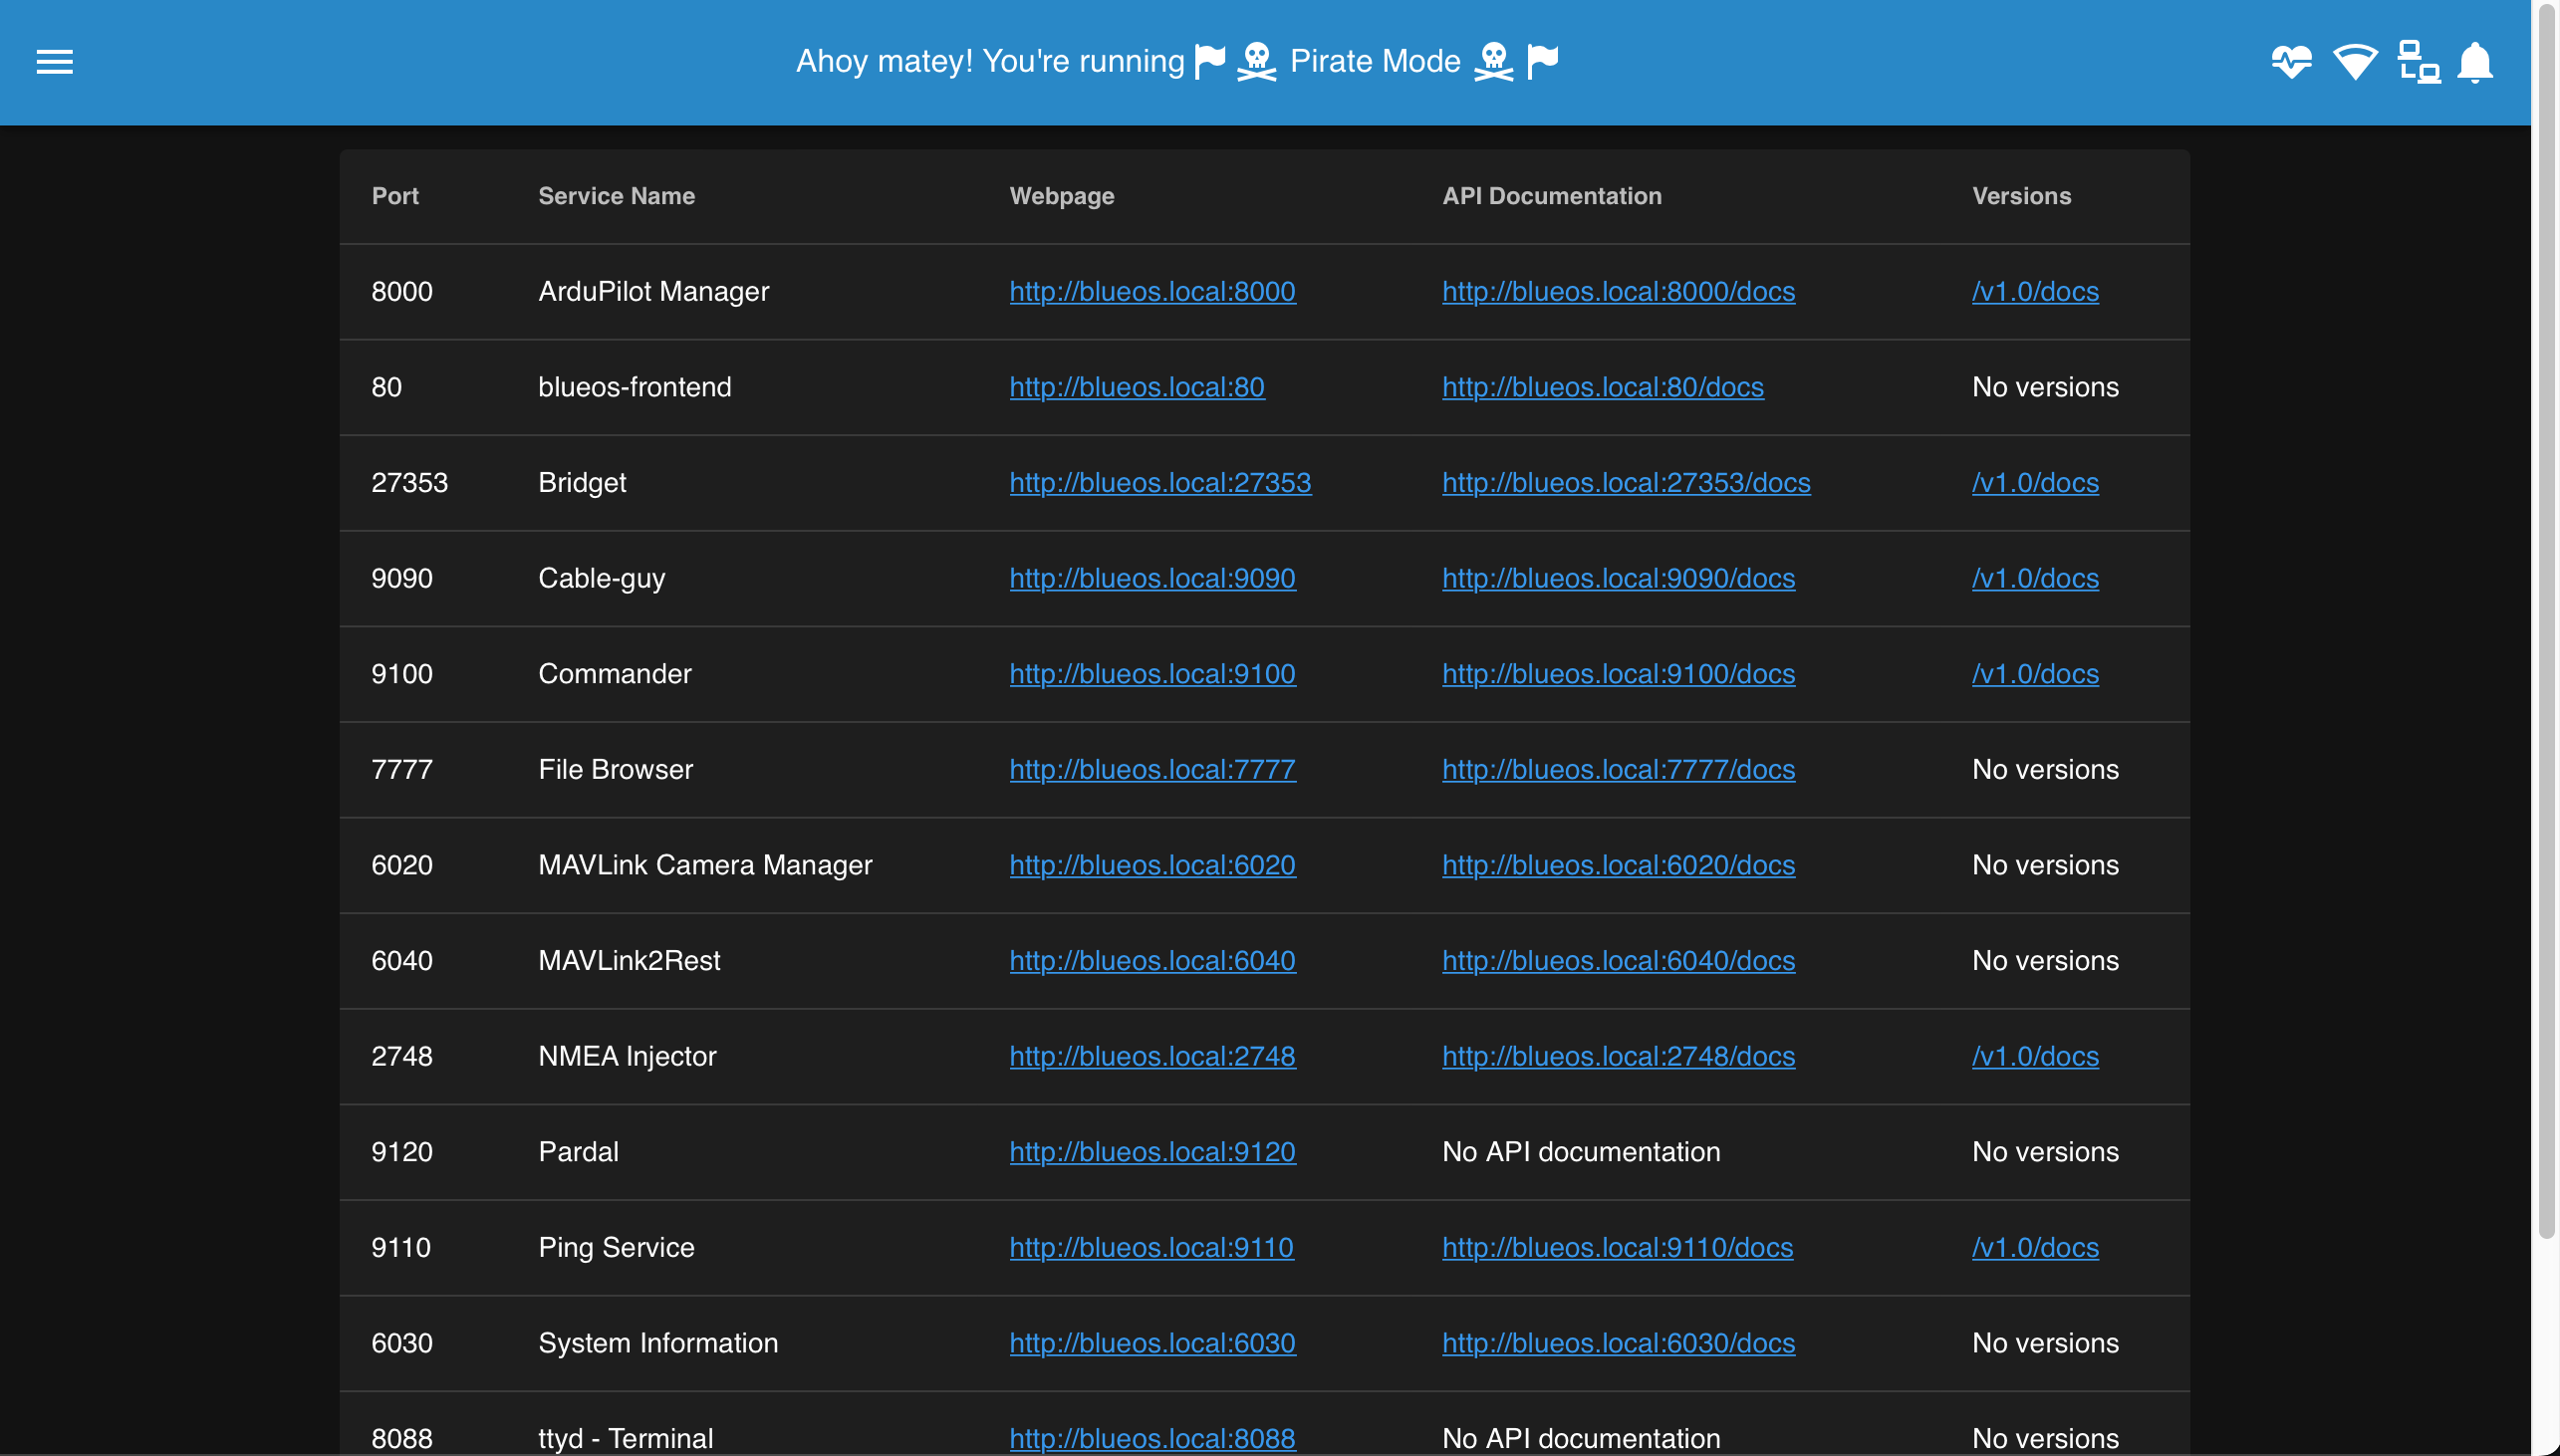The image size is (2560, 1456).
Task: Open NMEA Injector webpage link port 2748
Action: click(1152, 1056)
